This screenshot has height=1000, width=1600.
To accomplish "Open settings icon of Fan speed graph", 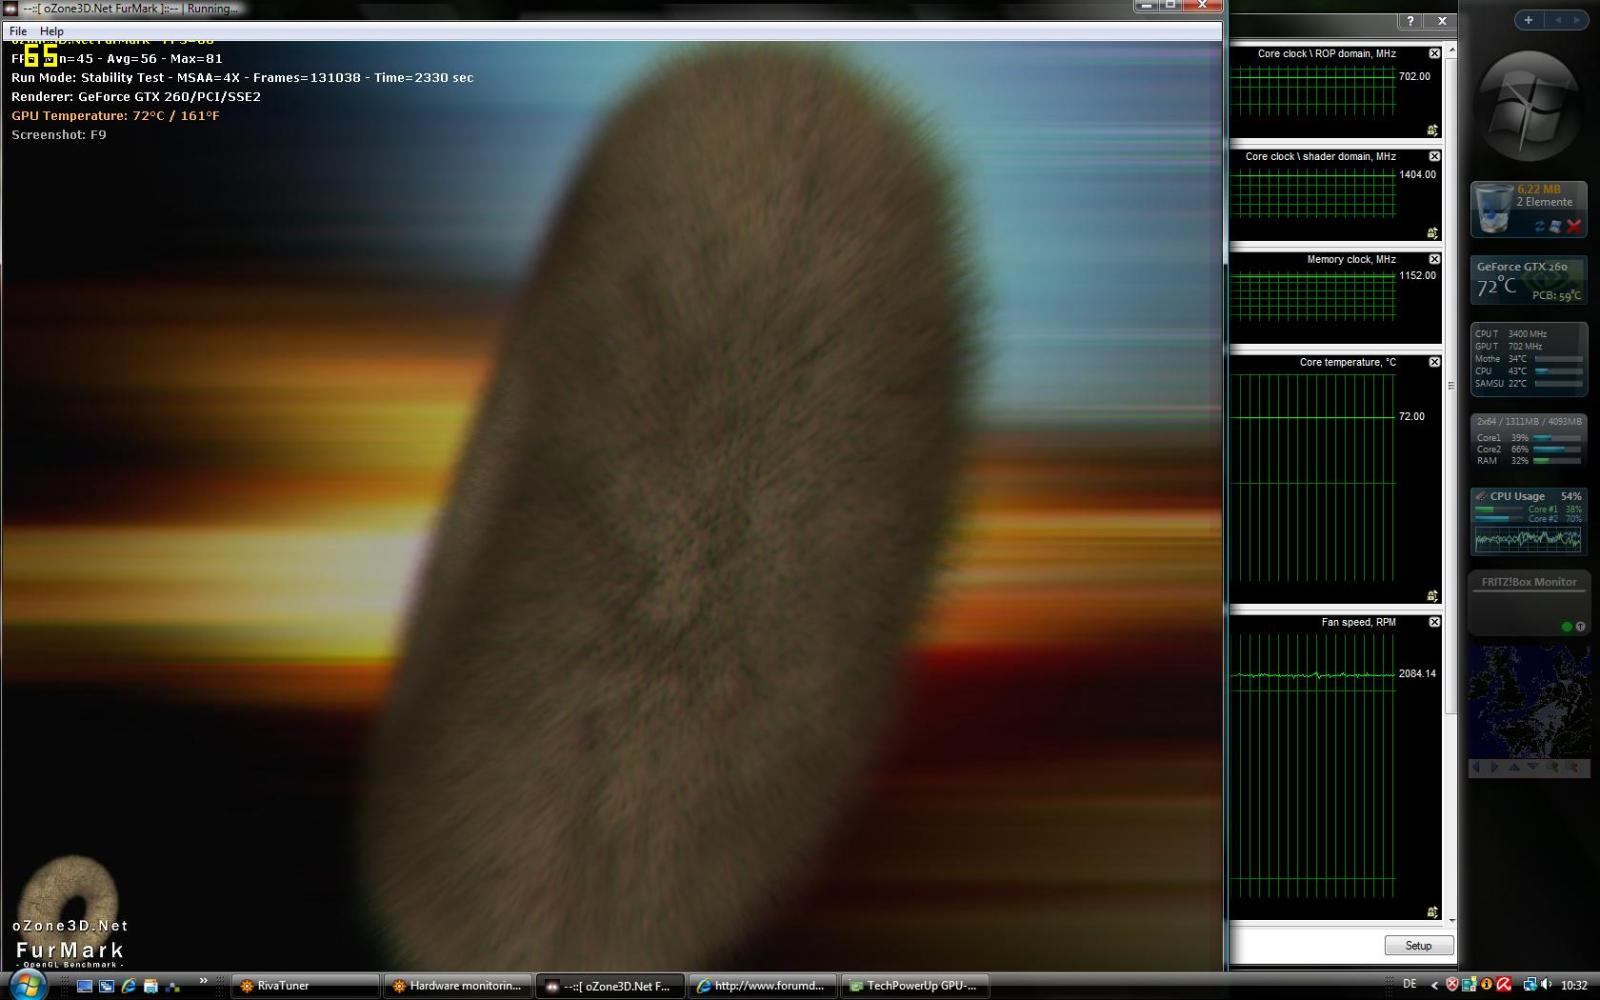I will 1433,912.
